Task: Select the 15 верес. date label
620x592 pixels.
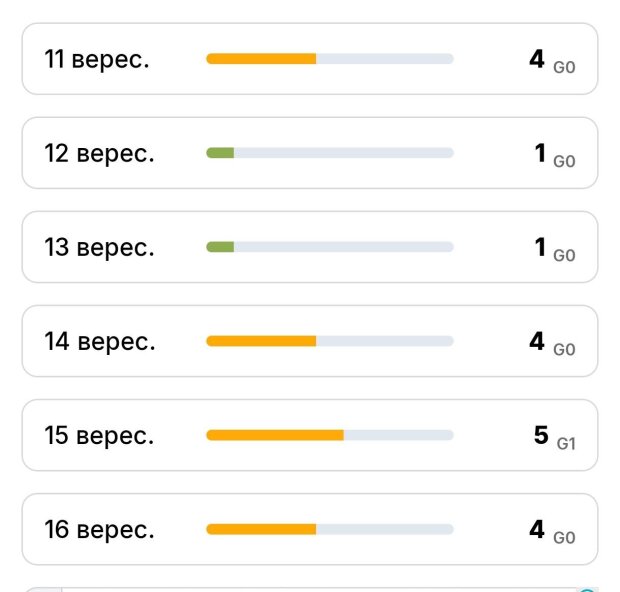Action: (x=99, y=435)
